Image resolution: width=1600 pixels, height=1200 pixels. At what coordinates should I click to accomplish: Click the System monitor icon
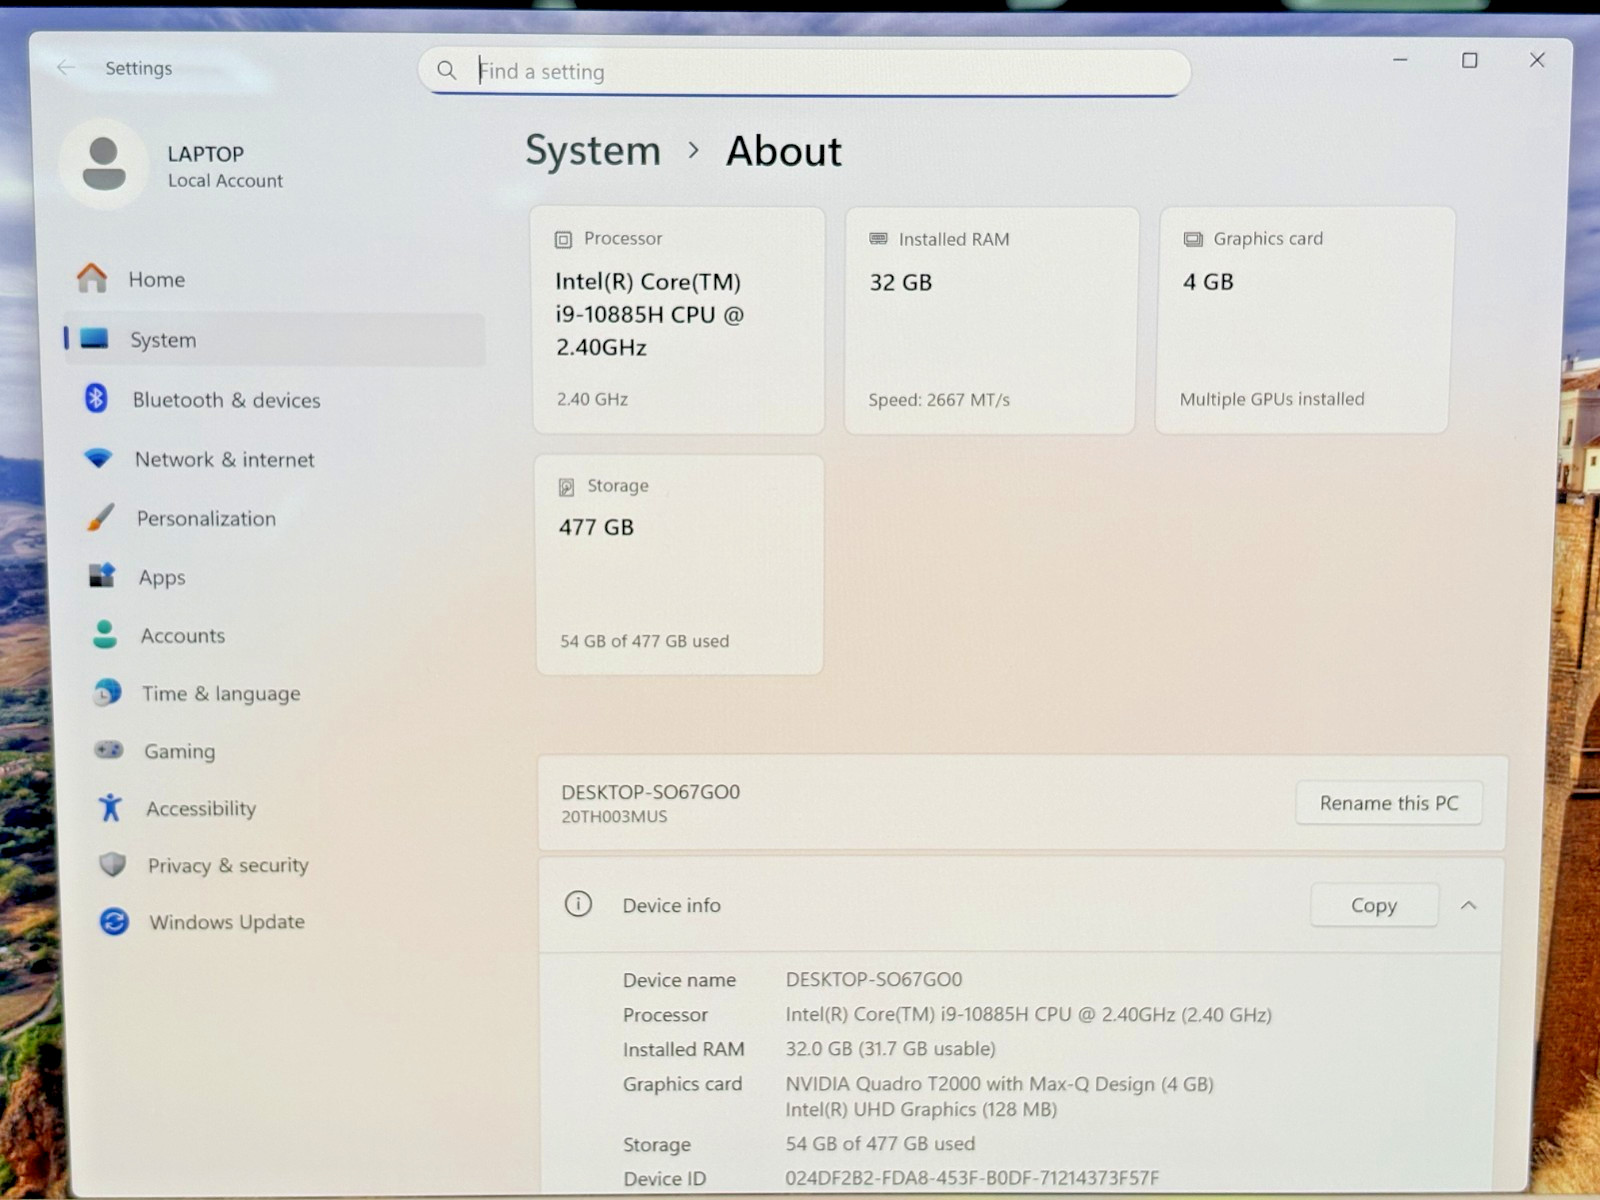point(94,339)
